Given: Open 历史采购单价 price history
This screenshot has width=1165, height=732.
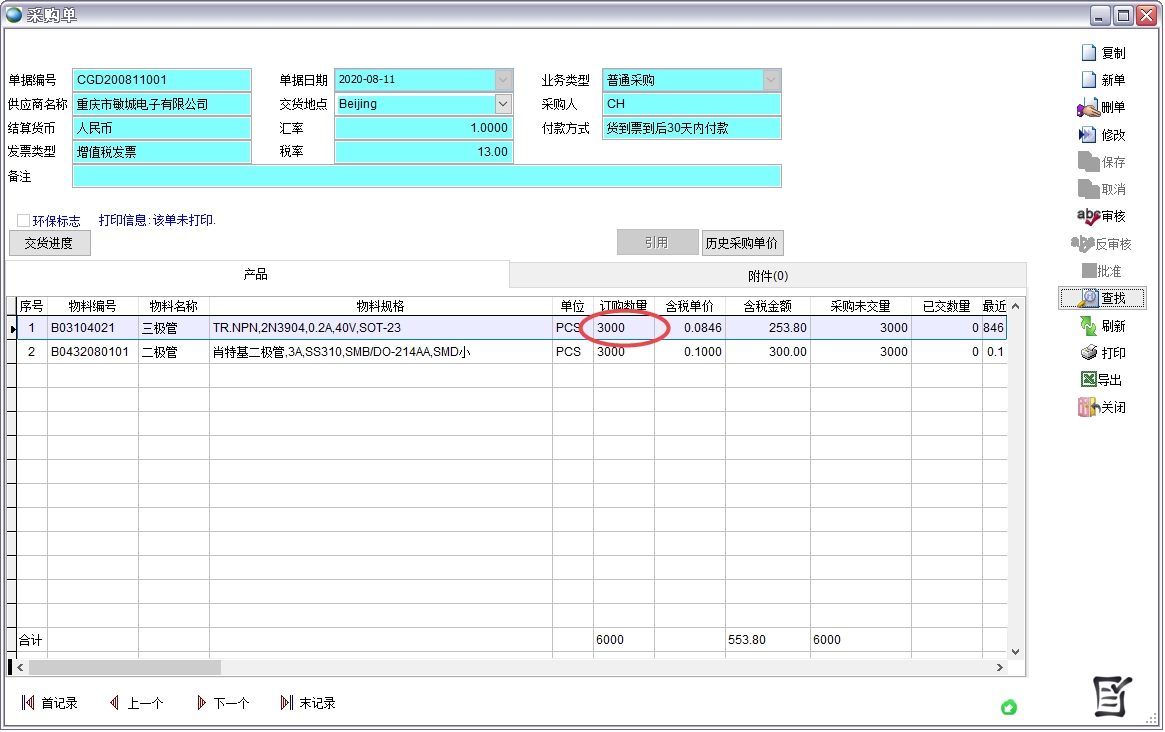Looking at the screenshot, I should 742,243.
